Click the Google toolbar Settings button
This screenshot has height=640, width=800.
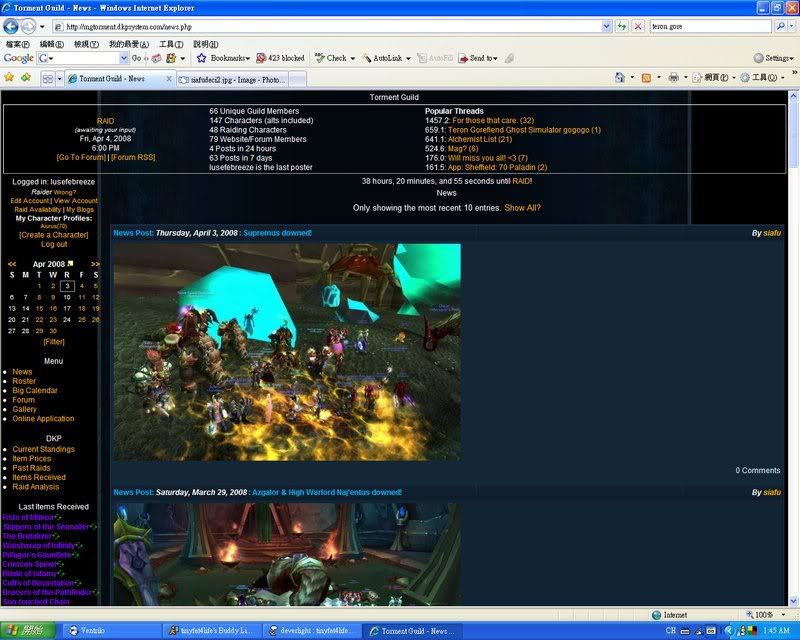click(773, 58)
